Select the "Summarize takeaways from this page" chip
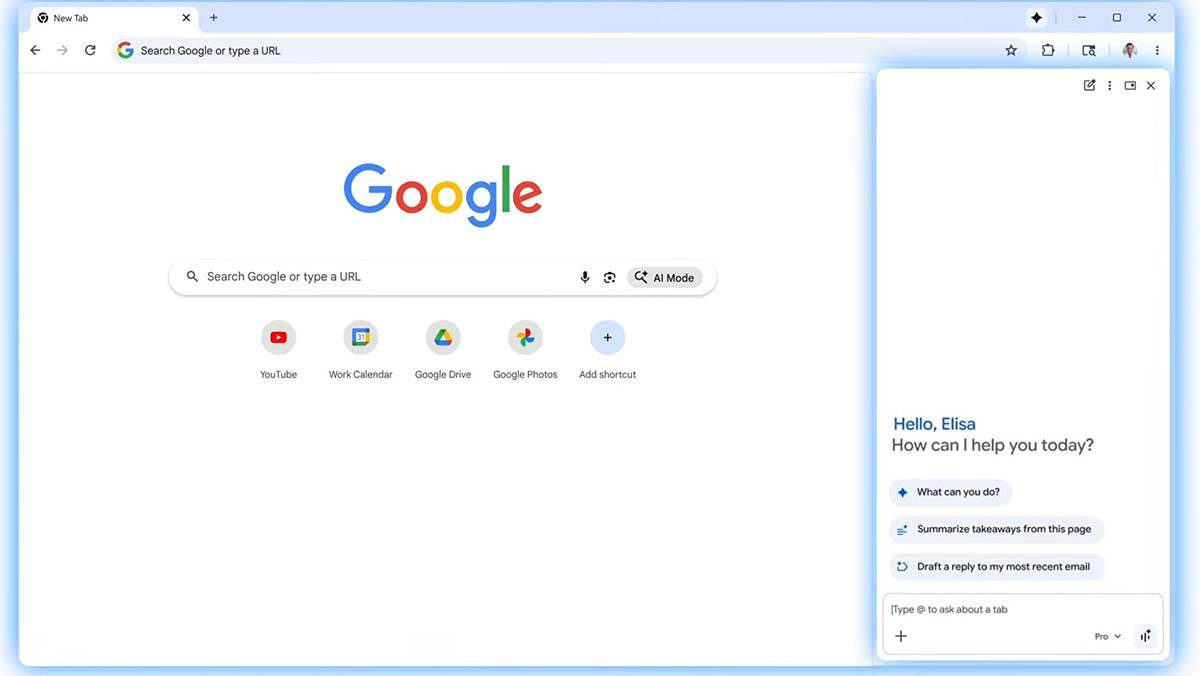Viewport: 1200px width, 676px height. [996, 529]
